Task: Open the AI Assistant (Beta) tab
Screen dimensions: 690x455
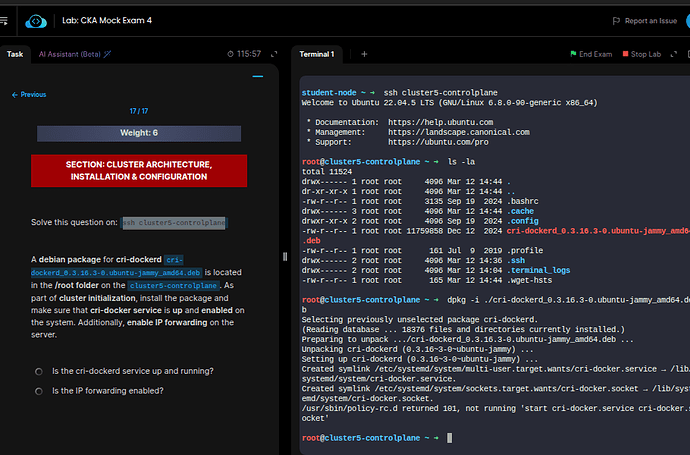Action: (72, 54)
